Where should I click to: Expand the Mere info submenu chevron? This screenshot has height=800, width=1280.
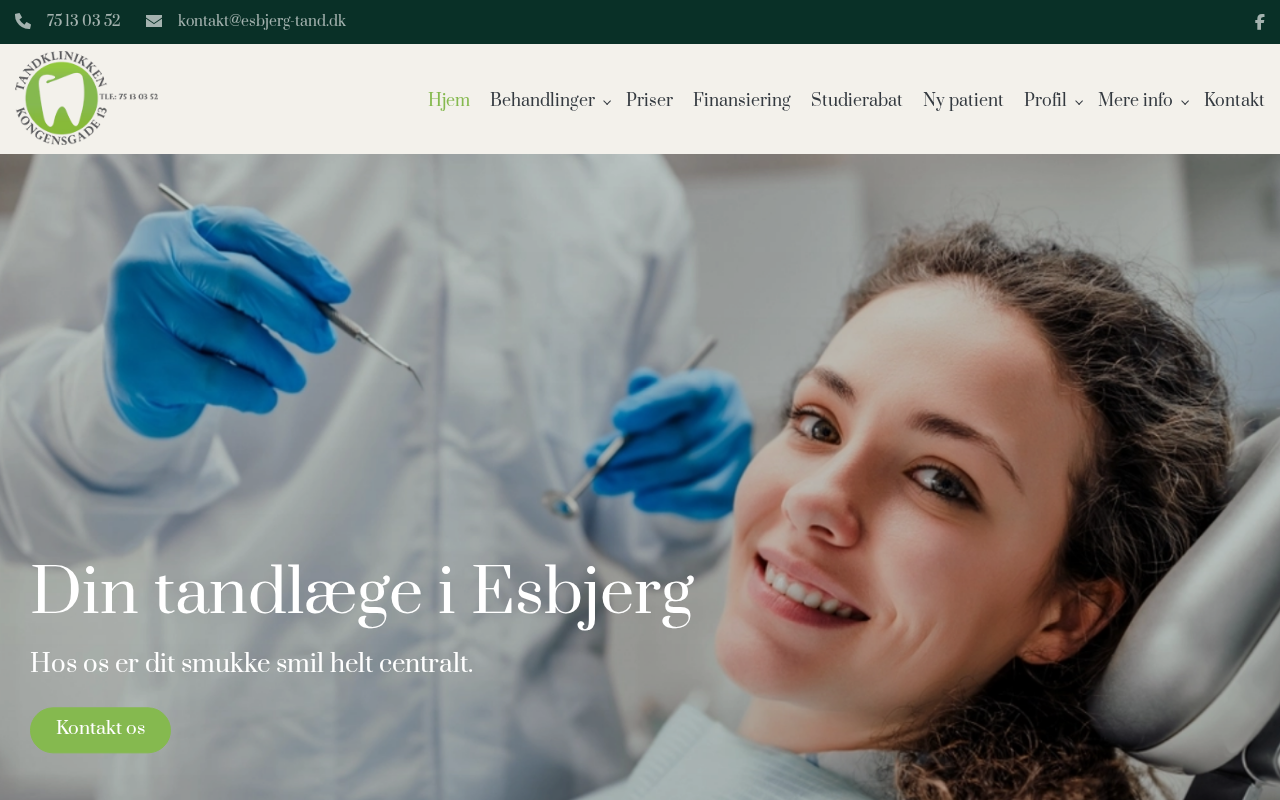tap(1184, 102)
